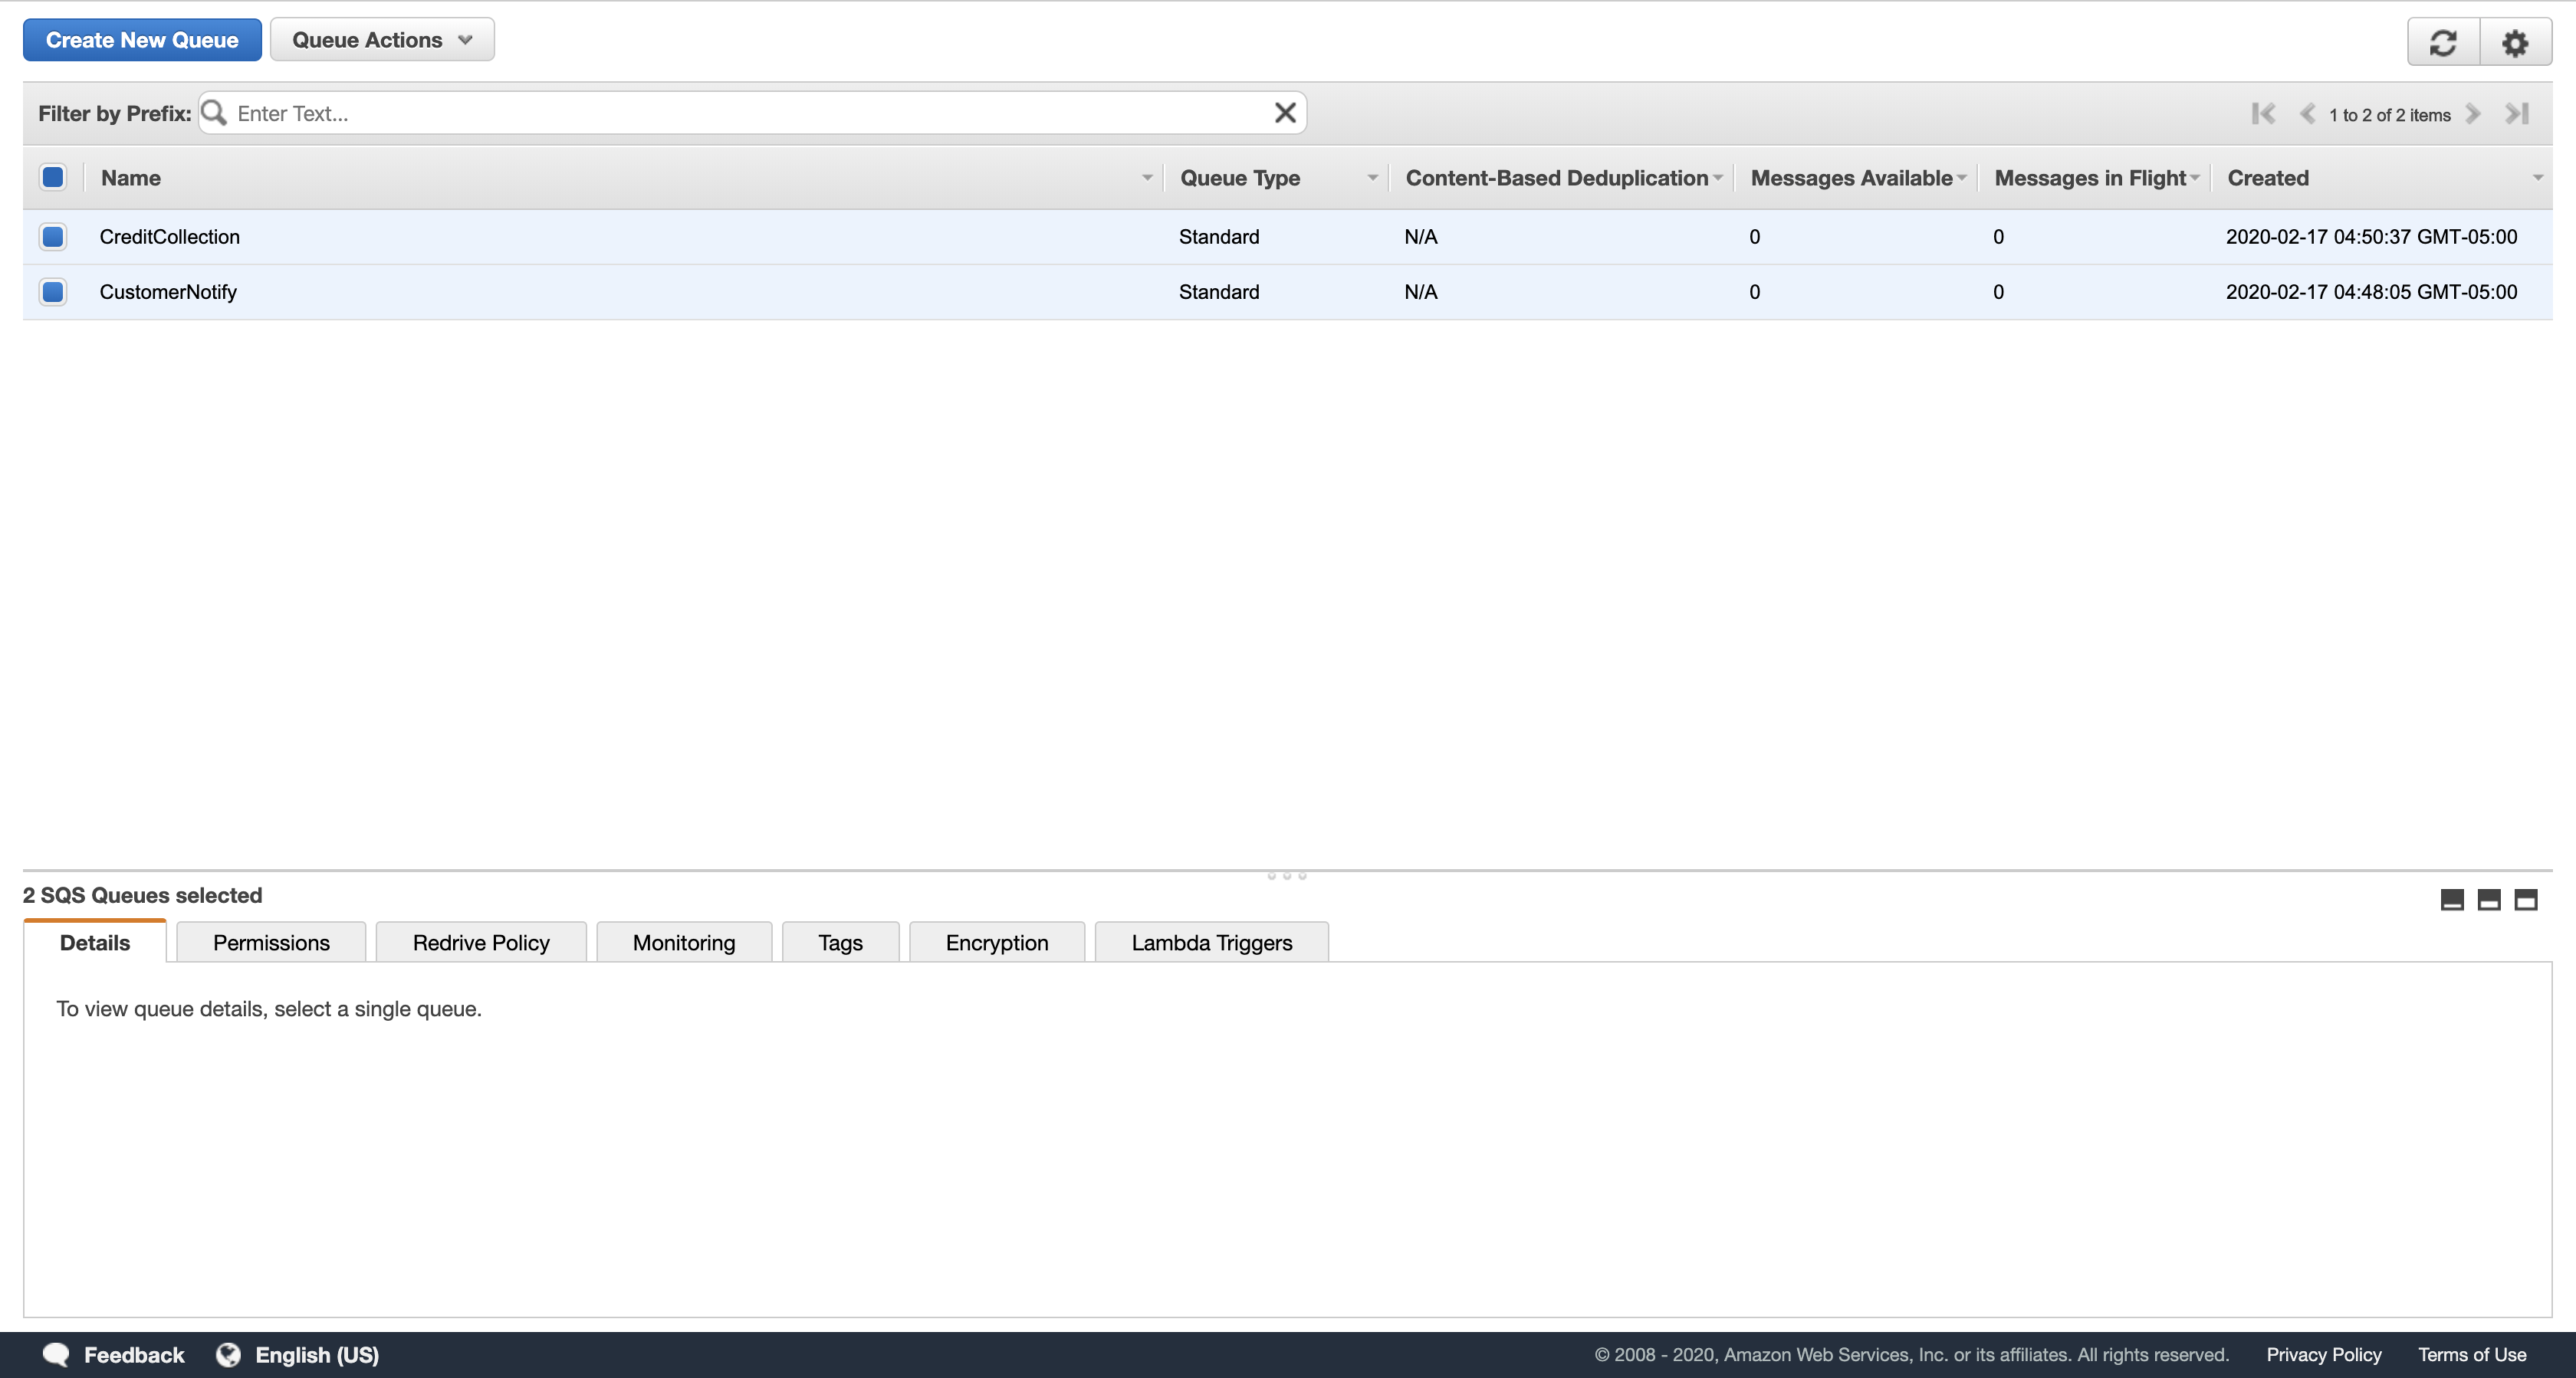Go to next page of items
The height and width of the screenshot is (1378, 2576).
2473,114
